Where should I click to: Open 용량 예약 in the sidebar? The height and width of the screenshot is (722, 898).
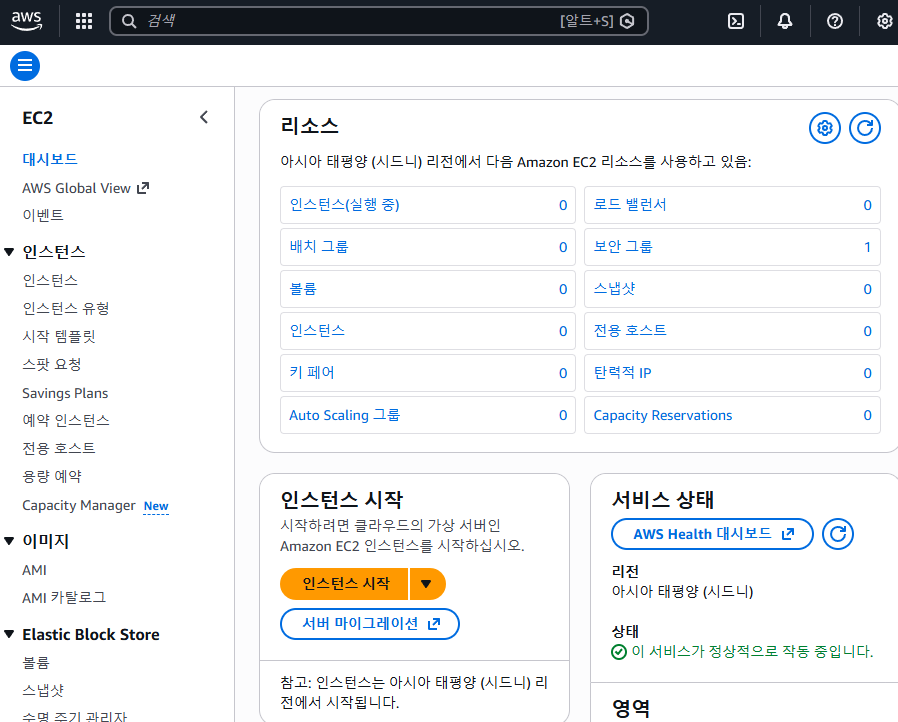click(52, 476)
